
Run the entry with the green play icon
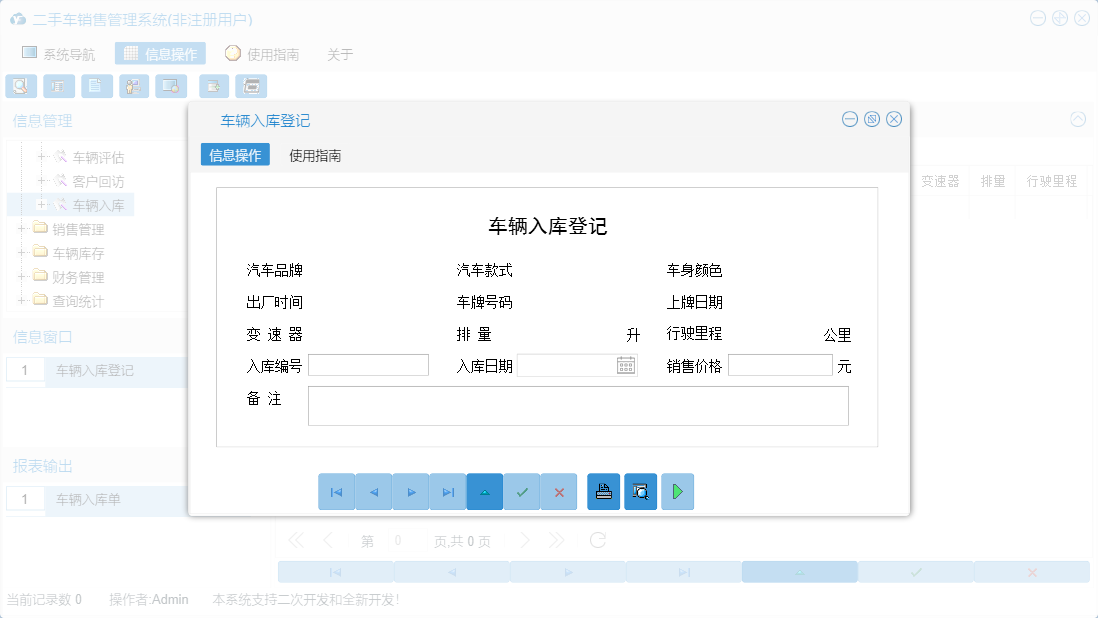[x=677, y=491]
